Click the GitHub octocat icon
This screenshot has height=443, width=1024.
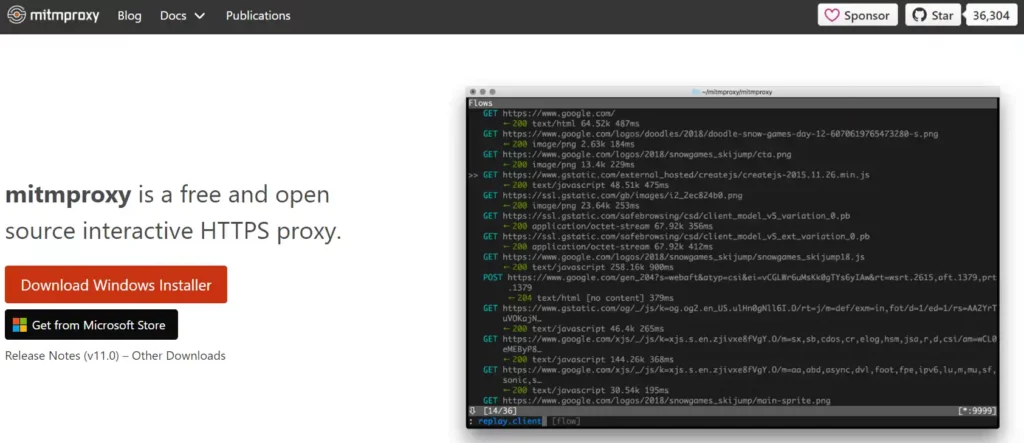pyautogui.click(x=919, y=16)
